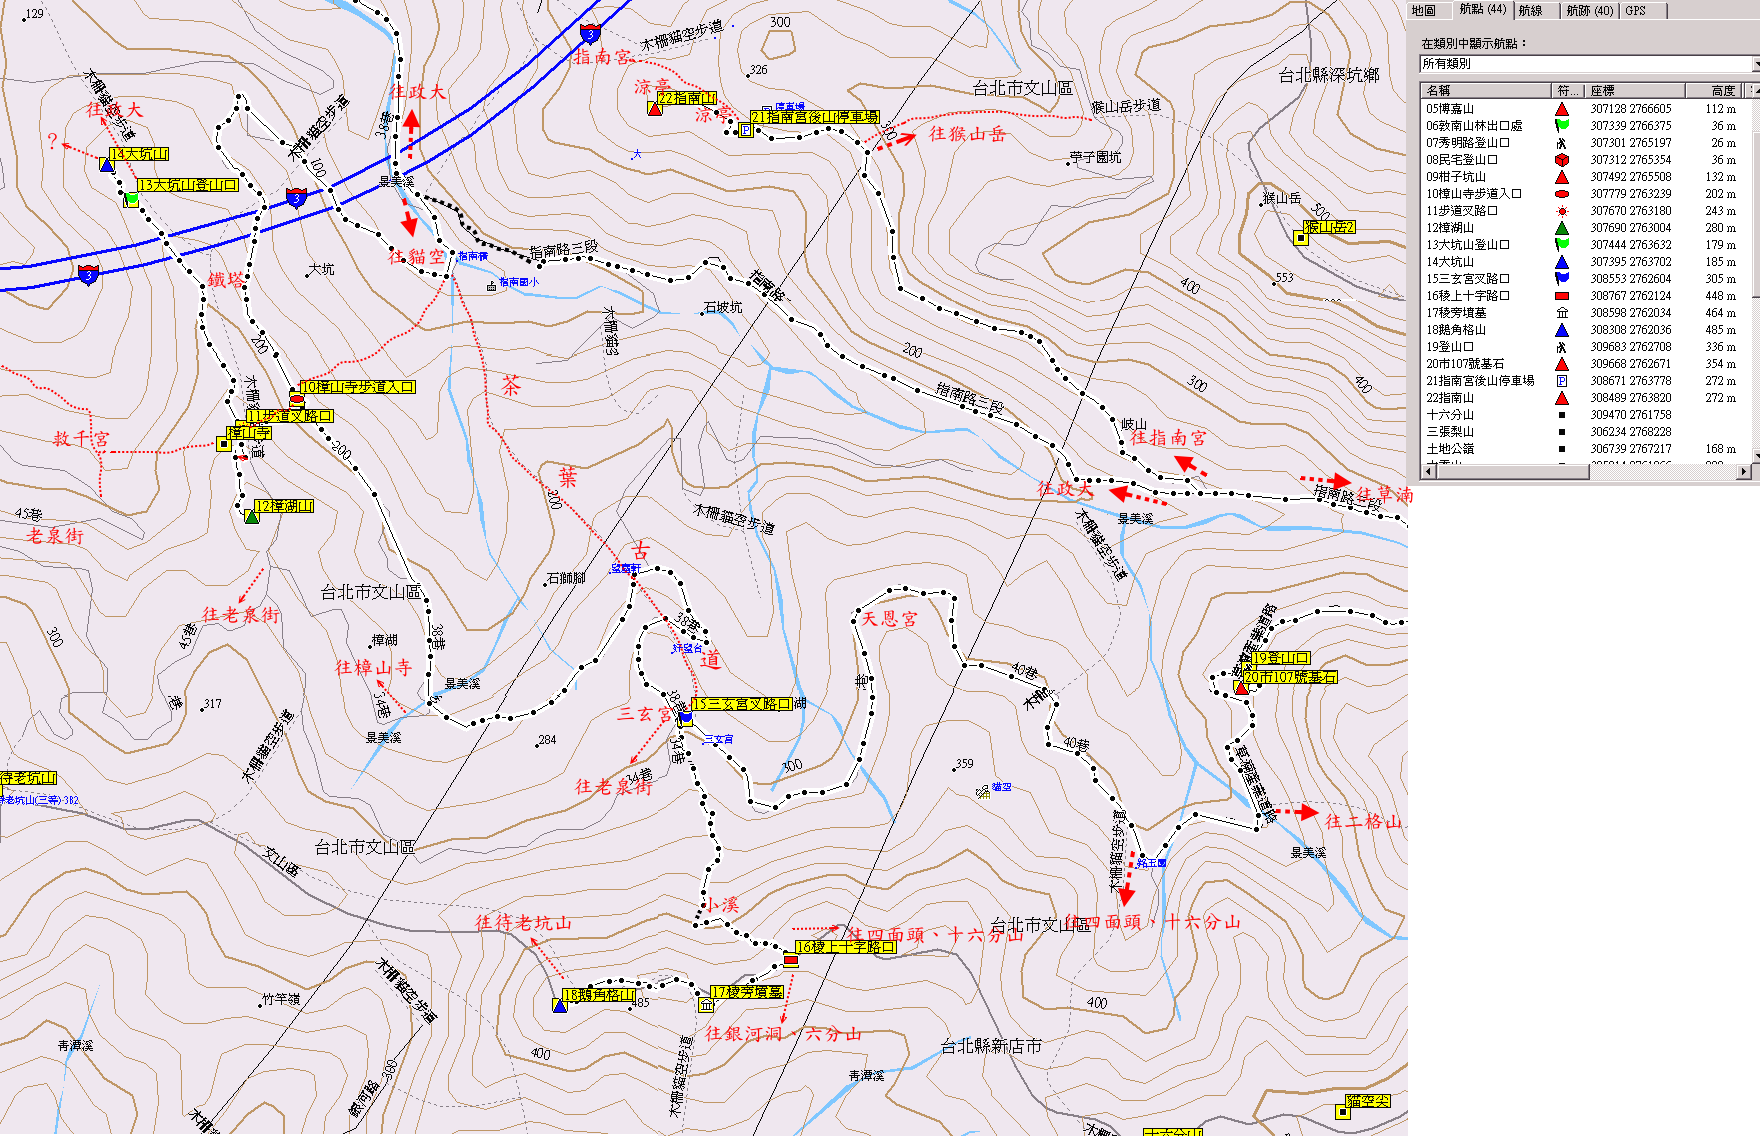Click the 20市107號基石 red triangle on map

point(1241,688)
